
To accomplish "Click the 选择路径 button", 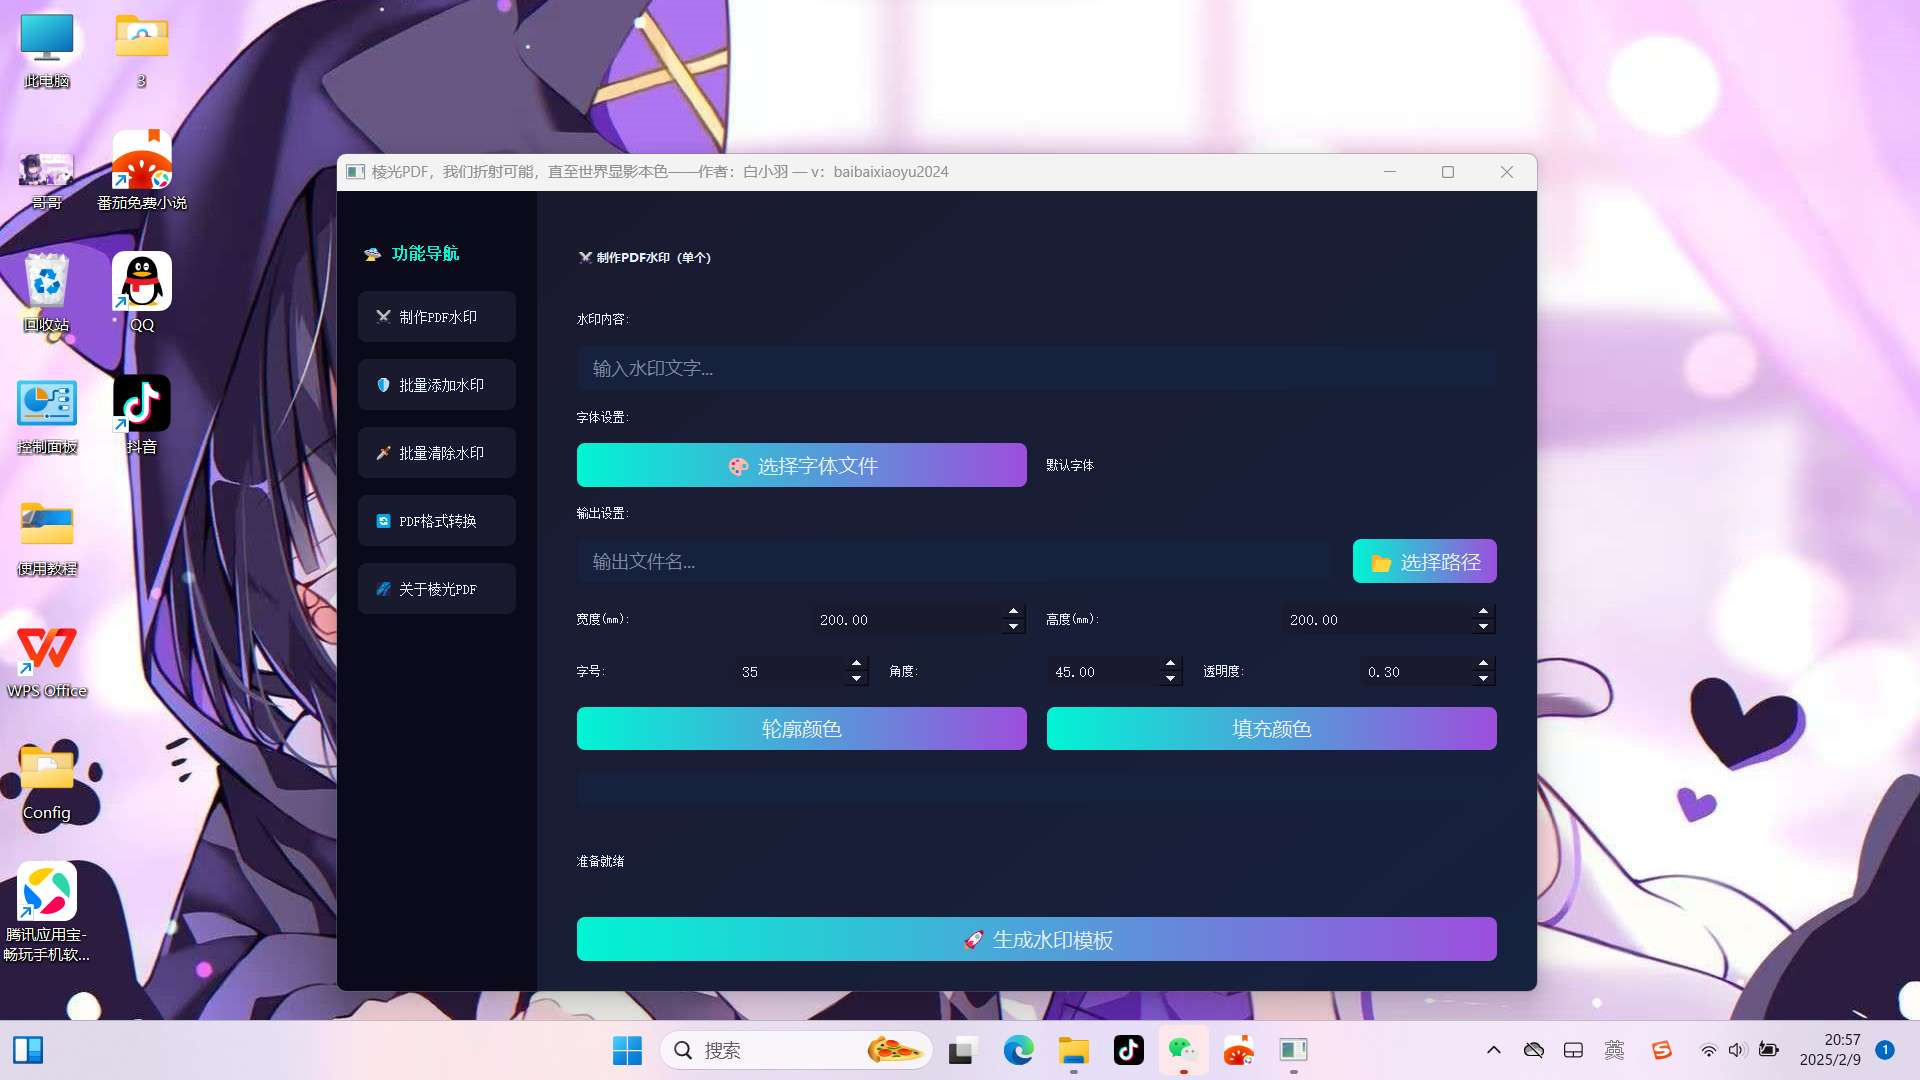I will click(x=1424, y=561).
